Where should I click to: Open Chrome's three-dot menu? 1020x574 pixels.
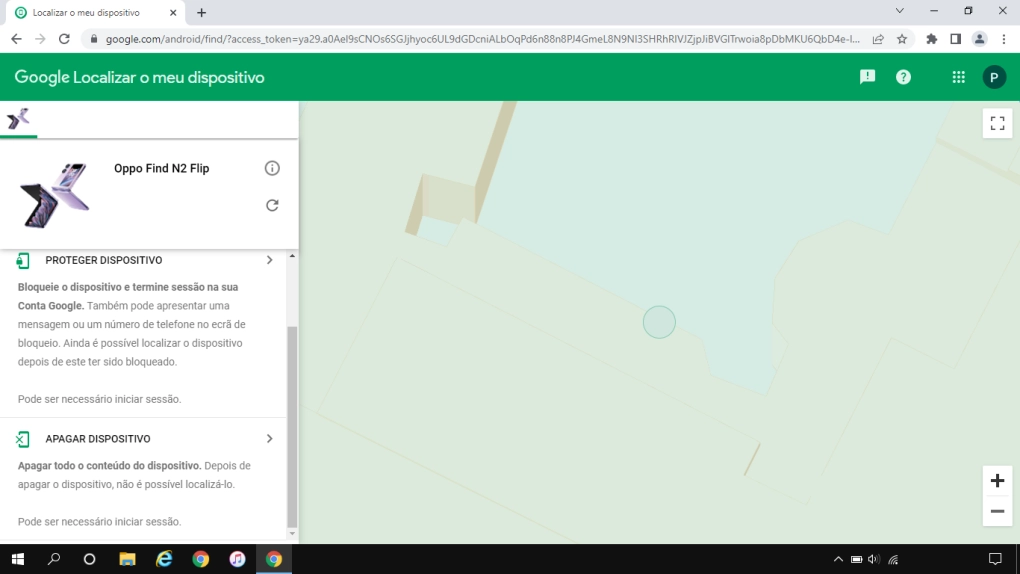click(x=1004, y=39)
